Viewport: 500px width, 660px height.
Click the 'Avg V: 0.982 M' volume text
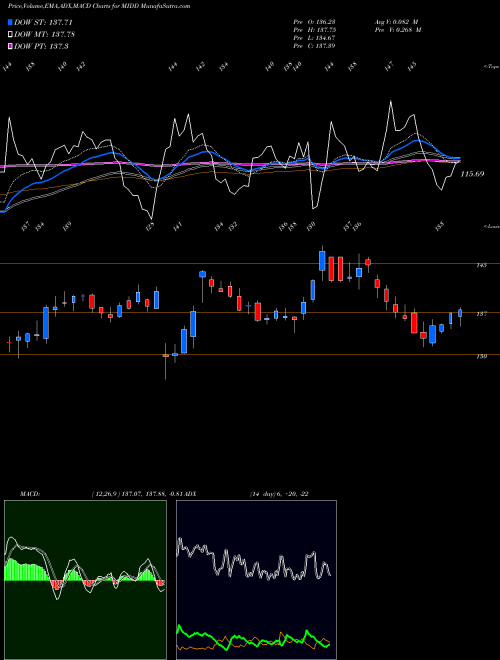point(397,22)
